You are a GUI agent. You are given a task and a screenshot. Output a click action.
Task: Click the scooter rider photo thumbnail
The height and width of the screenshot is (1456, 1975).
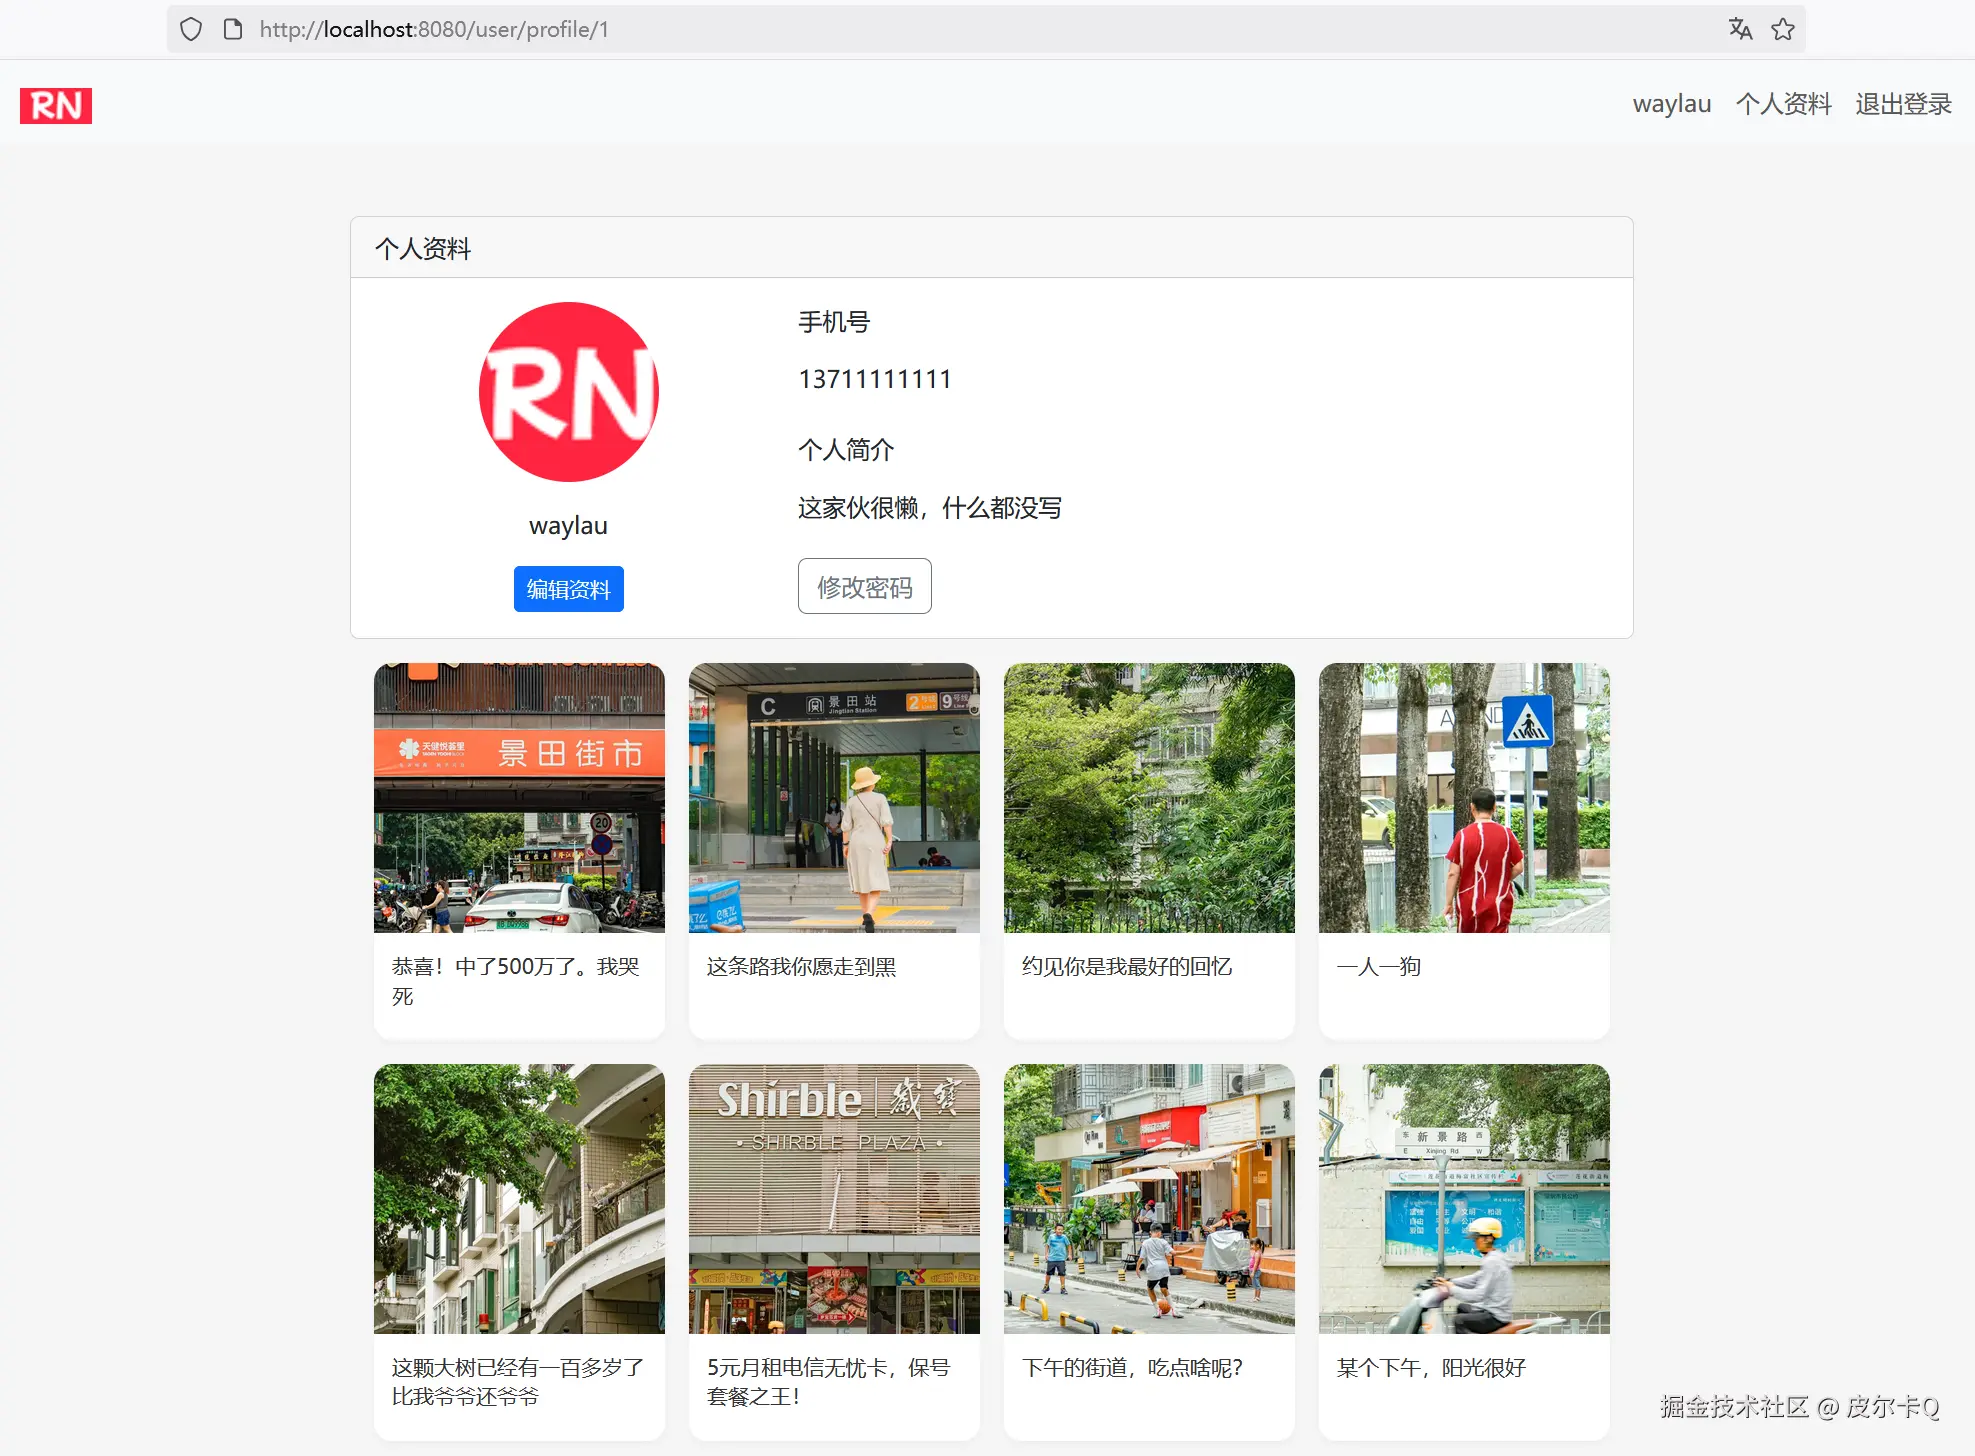(x=1463, y=1199)
